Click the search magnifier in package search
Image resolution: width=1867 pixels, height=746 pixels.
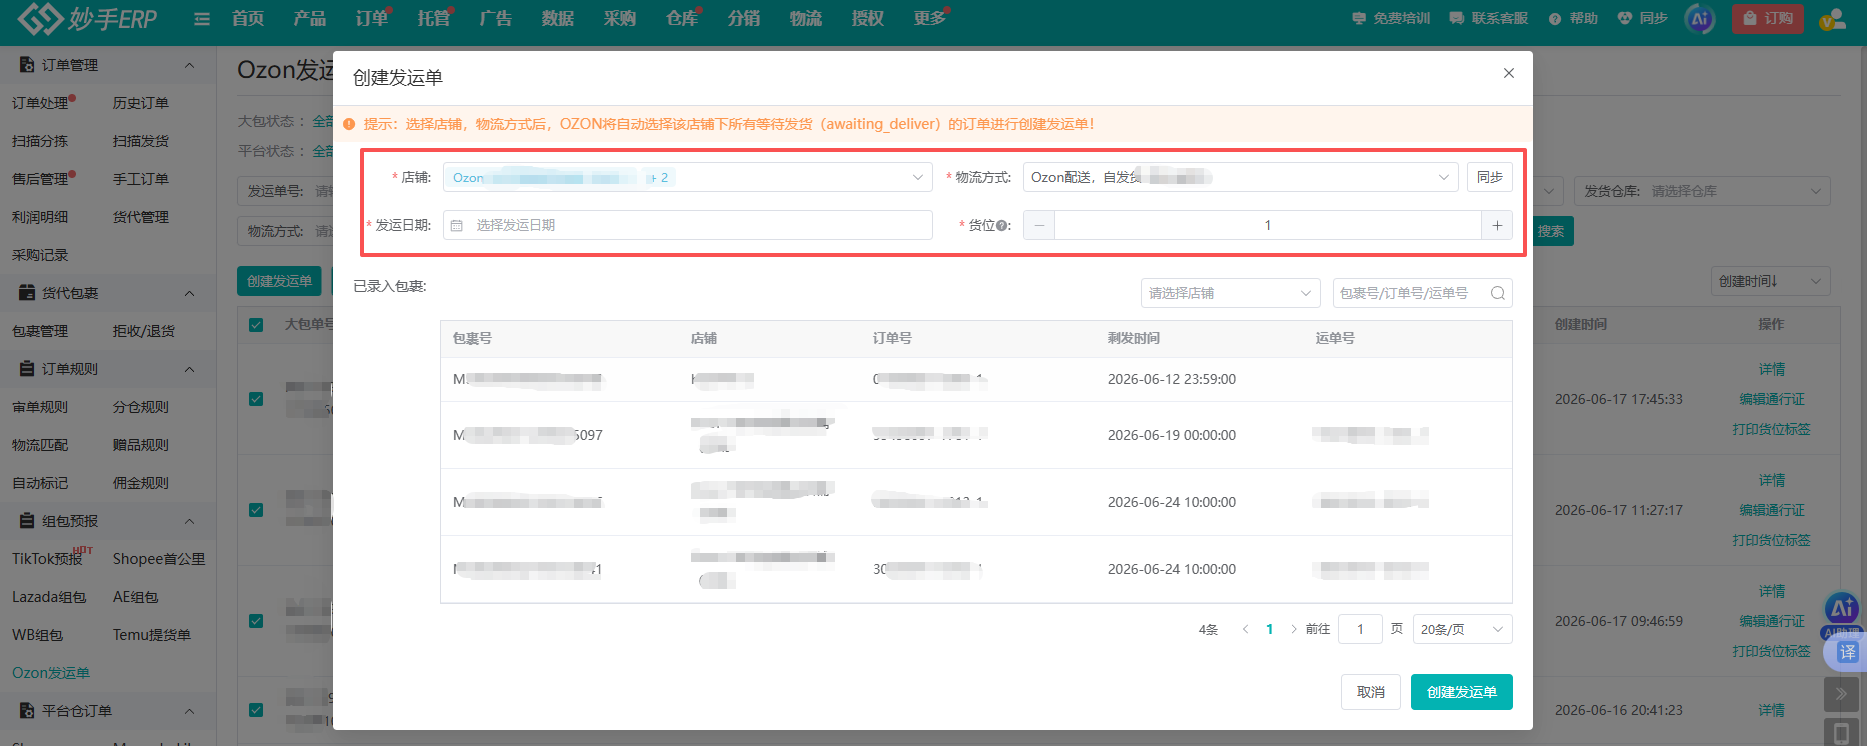click(1497, 293)
